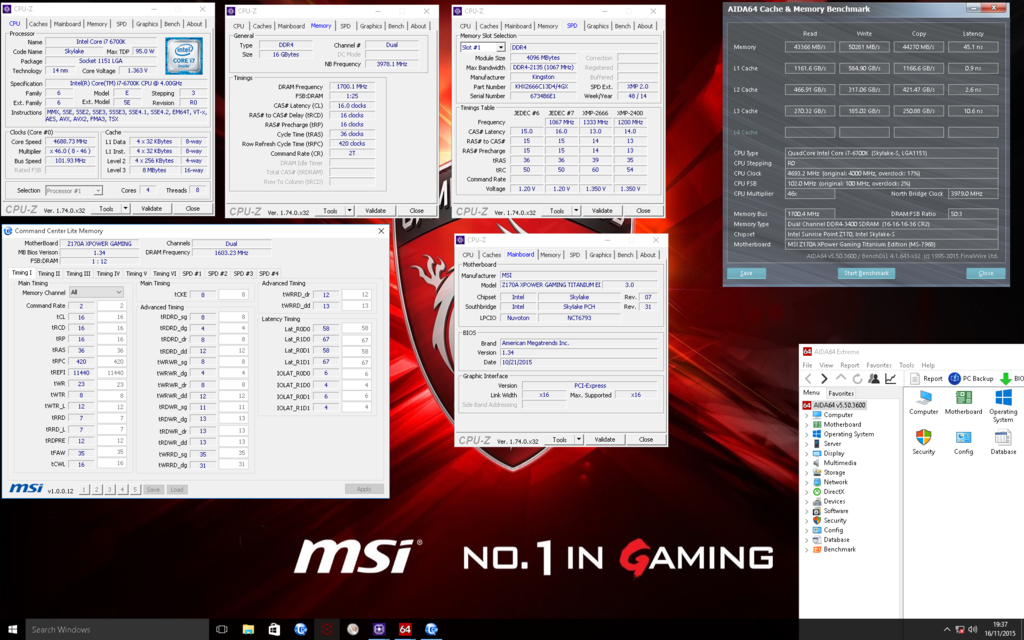Click Close button in CPU-Z SPD window
Viewport: 1024px width, 640px height.
point(643,211)
